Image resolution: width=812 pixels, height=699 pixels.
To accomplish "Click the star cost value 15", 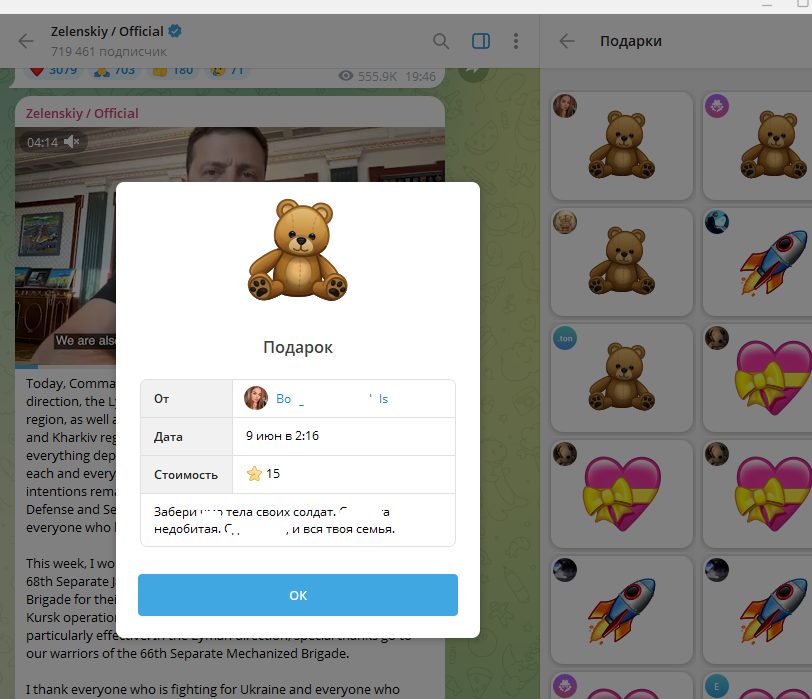I will pyautogui.click(x=263, y=474).
